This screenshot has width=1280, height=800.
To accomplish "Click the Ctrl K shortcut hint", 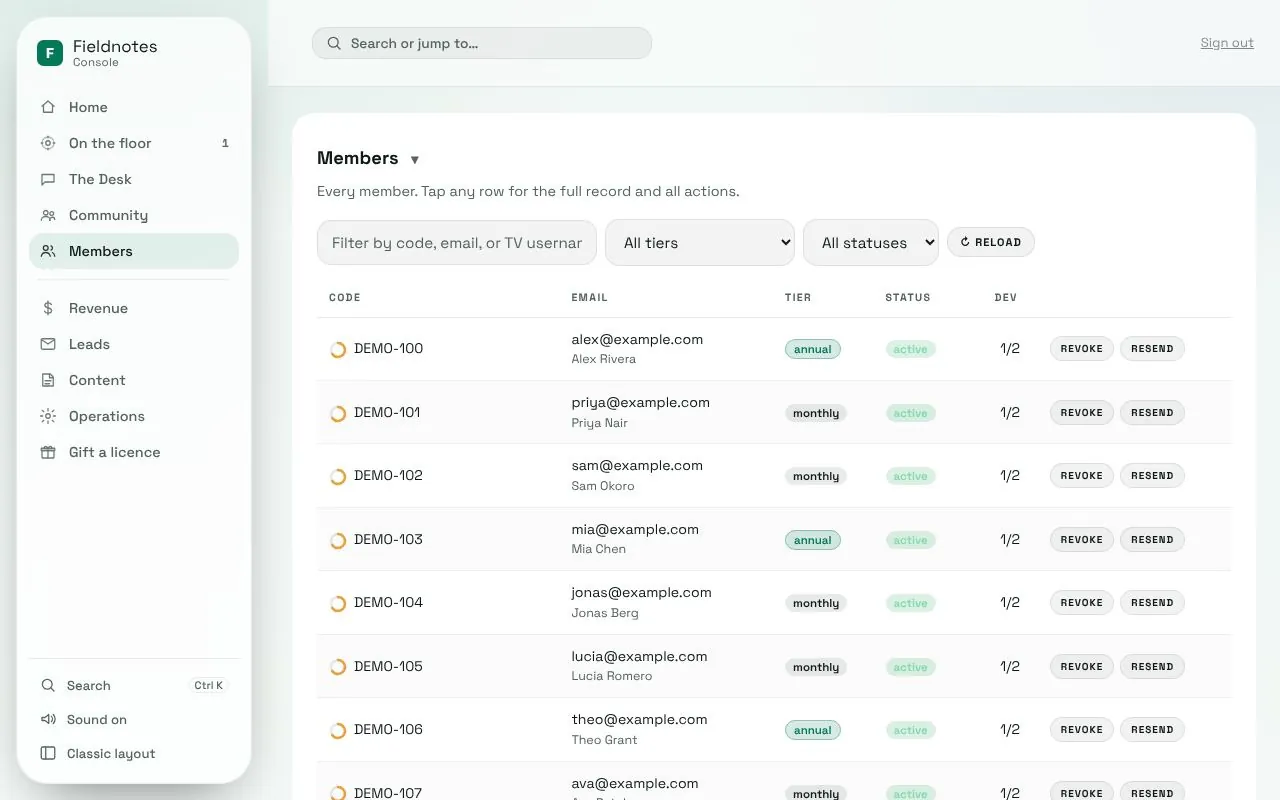I will point(209,686).
